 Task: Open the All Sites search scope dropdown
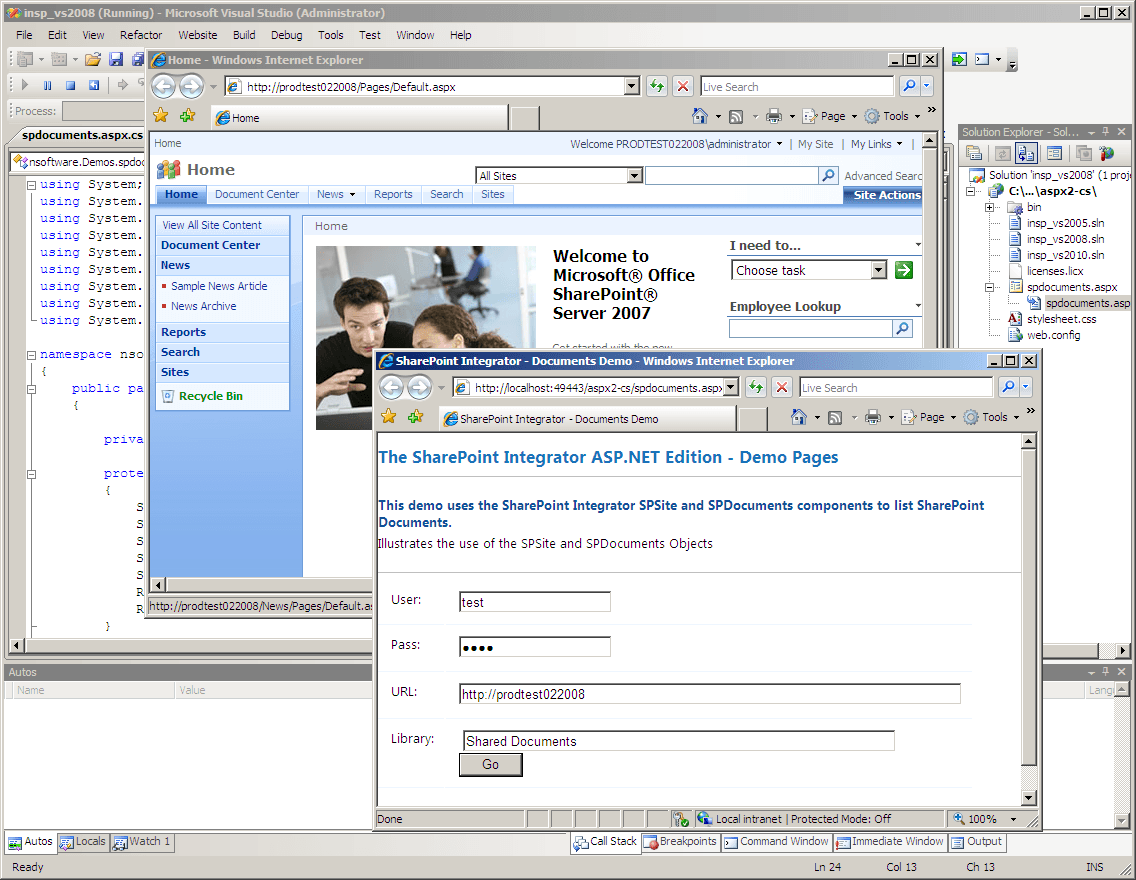click(634, 175)
